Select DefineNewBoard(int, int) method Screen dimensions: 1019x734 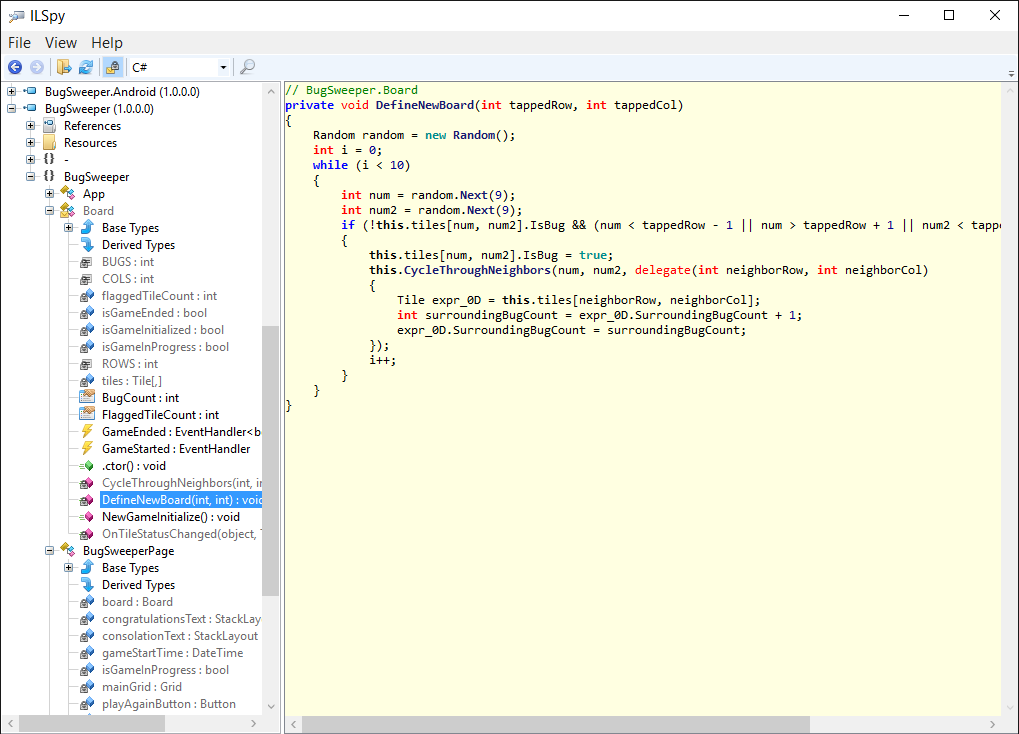tap(181, 500)
